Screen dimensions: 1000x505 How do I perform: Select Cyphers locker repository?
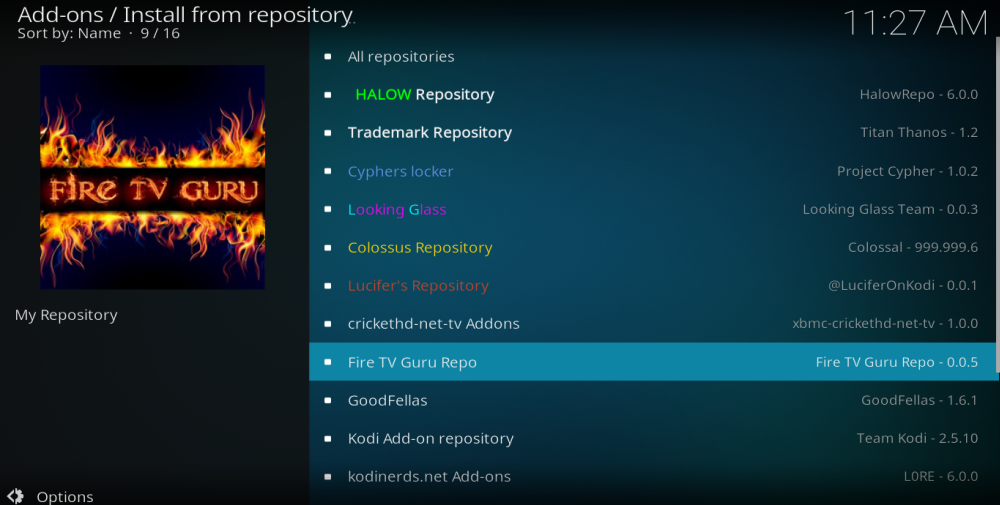click(400, 172)
